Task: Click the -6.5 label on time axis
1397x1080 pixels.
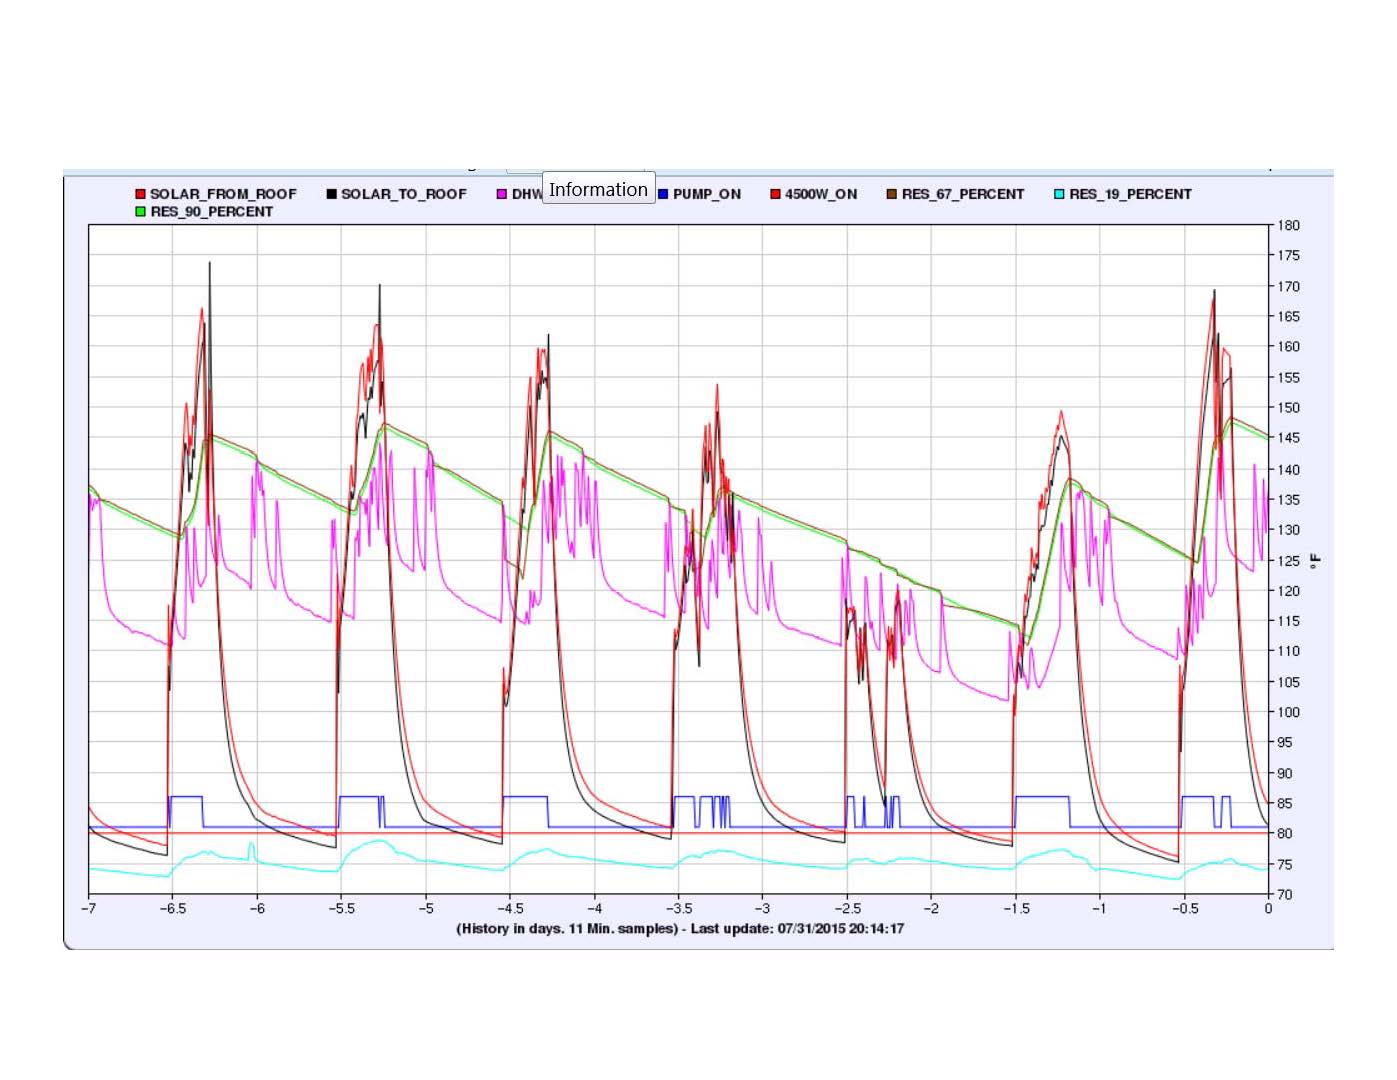Action: pos(172,908)
